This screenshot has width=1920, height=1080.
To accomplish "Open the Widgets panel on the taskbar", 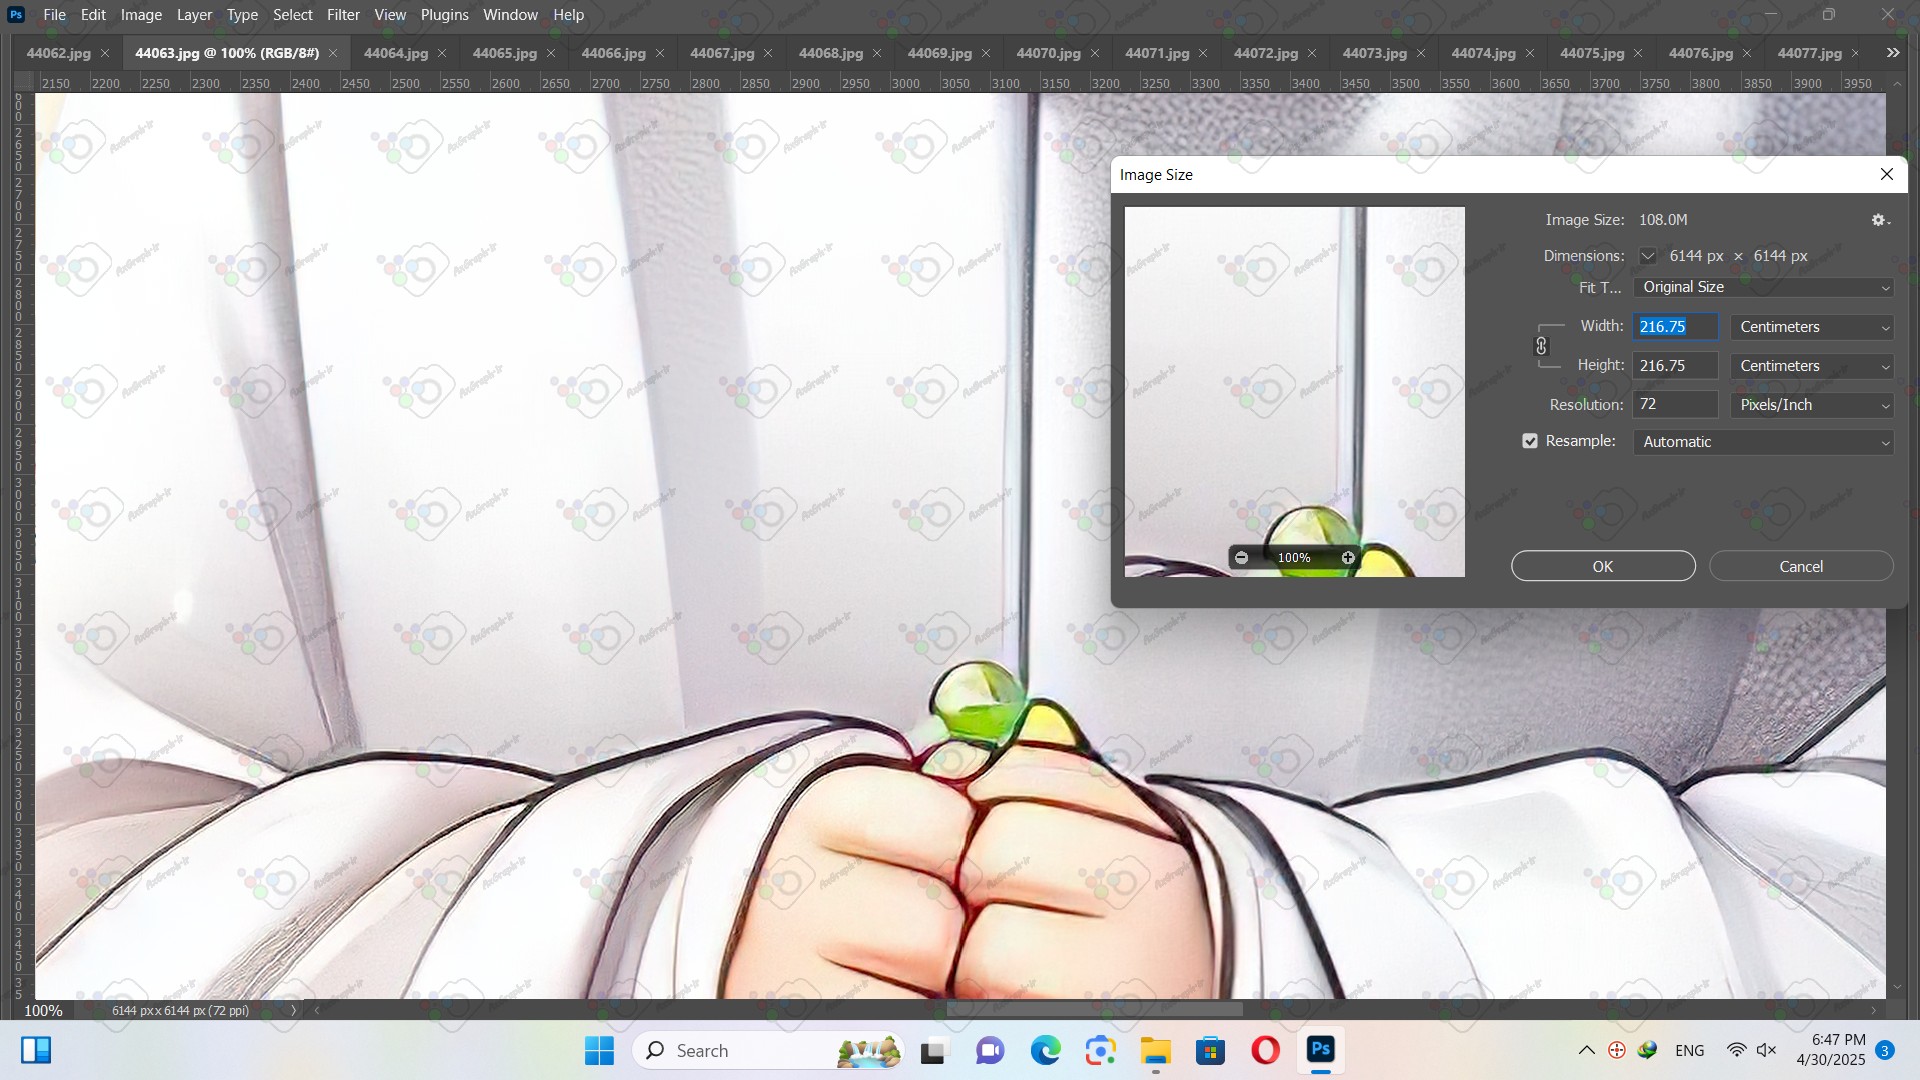I will 36,1050.
